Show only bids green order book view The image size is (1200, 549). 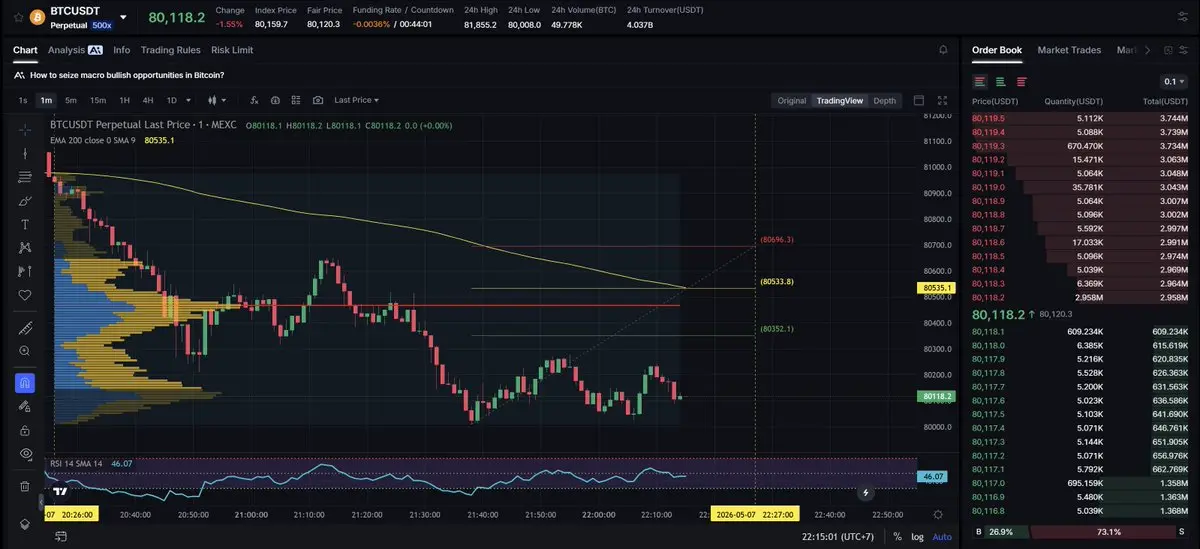click(x=1000, y=81)
